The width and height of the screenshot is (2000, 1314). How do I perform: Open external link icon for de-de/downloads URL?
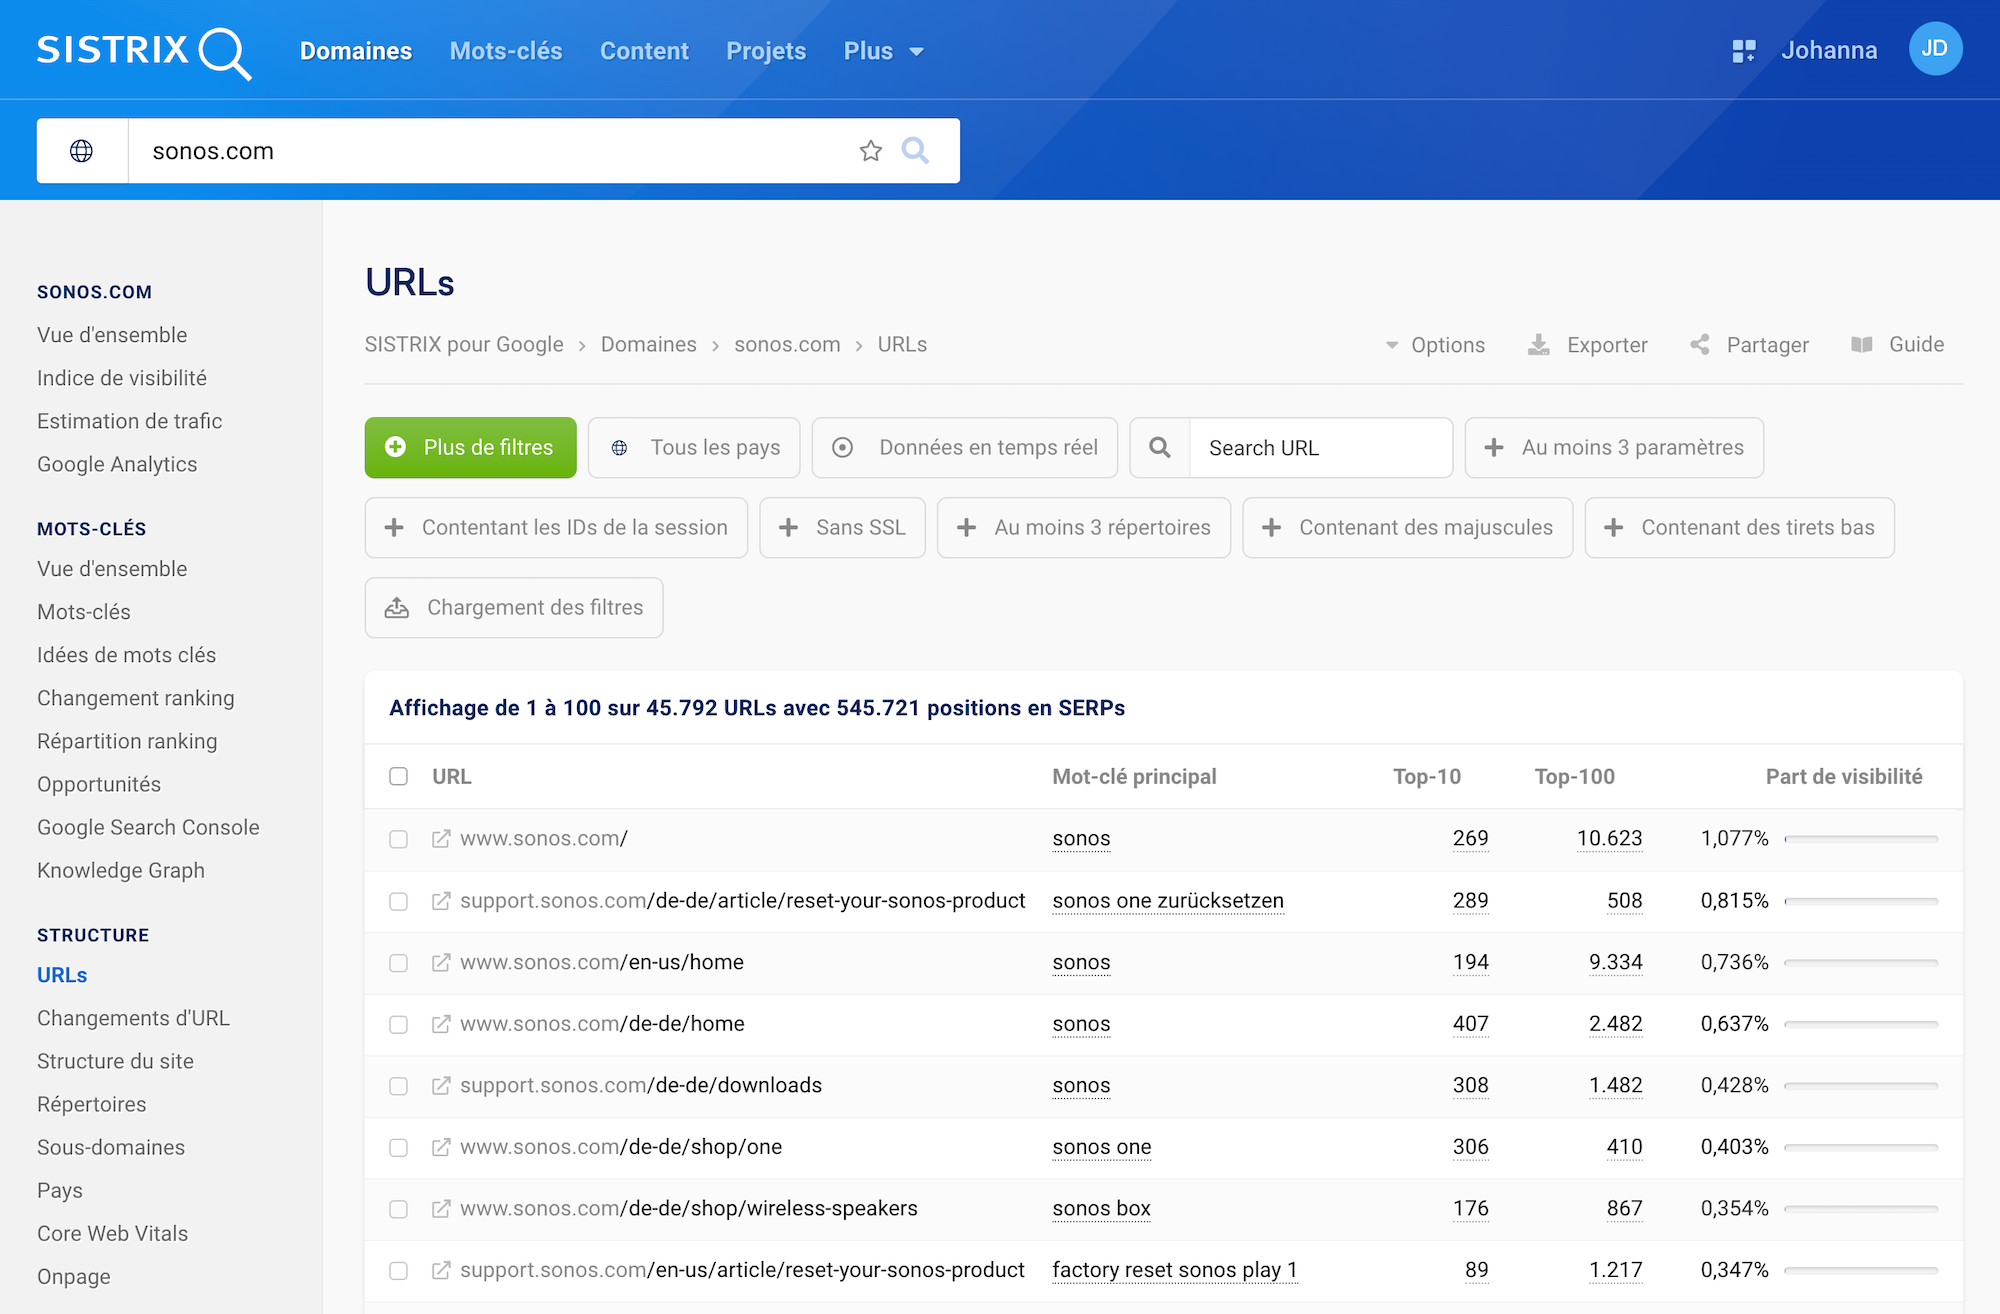click(x=440, y=1086)
